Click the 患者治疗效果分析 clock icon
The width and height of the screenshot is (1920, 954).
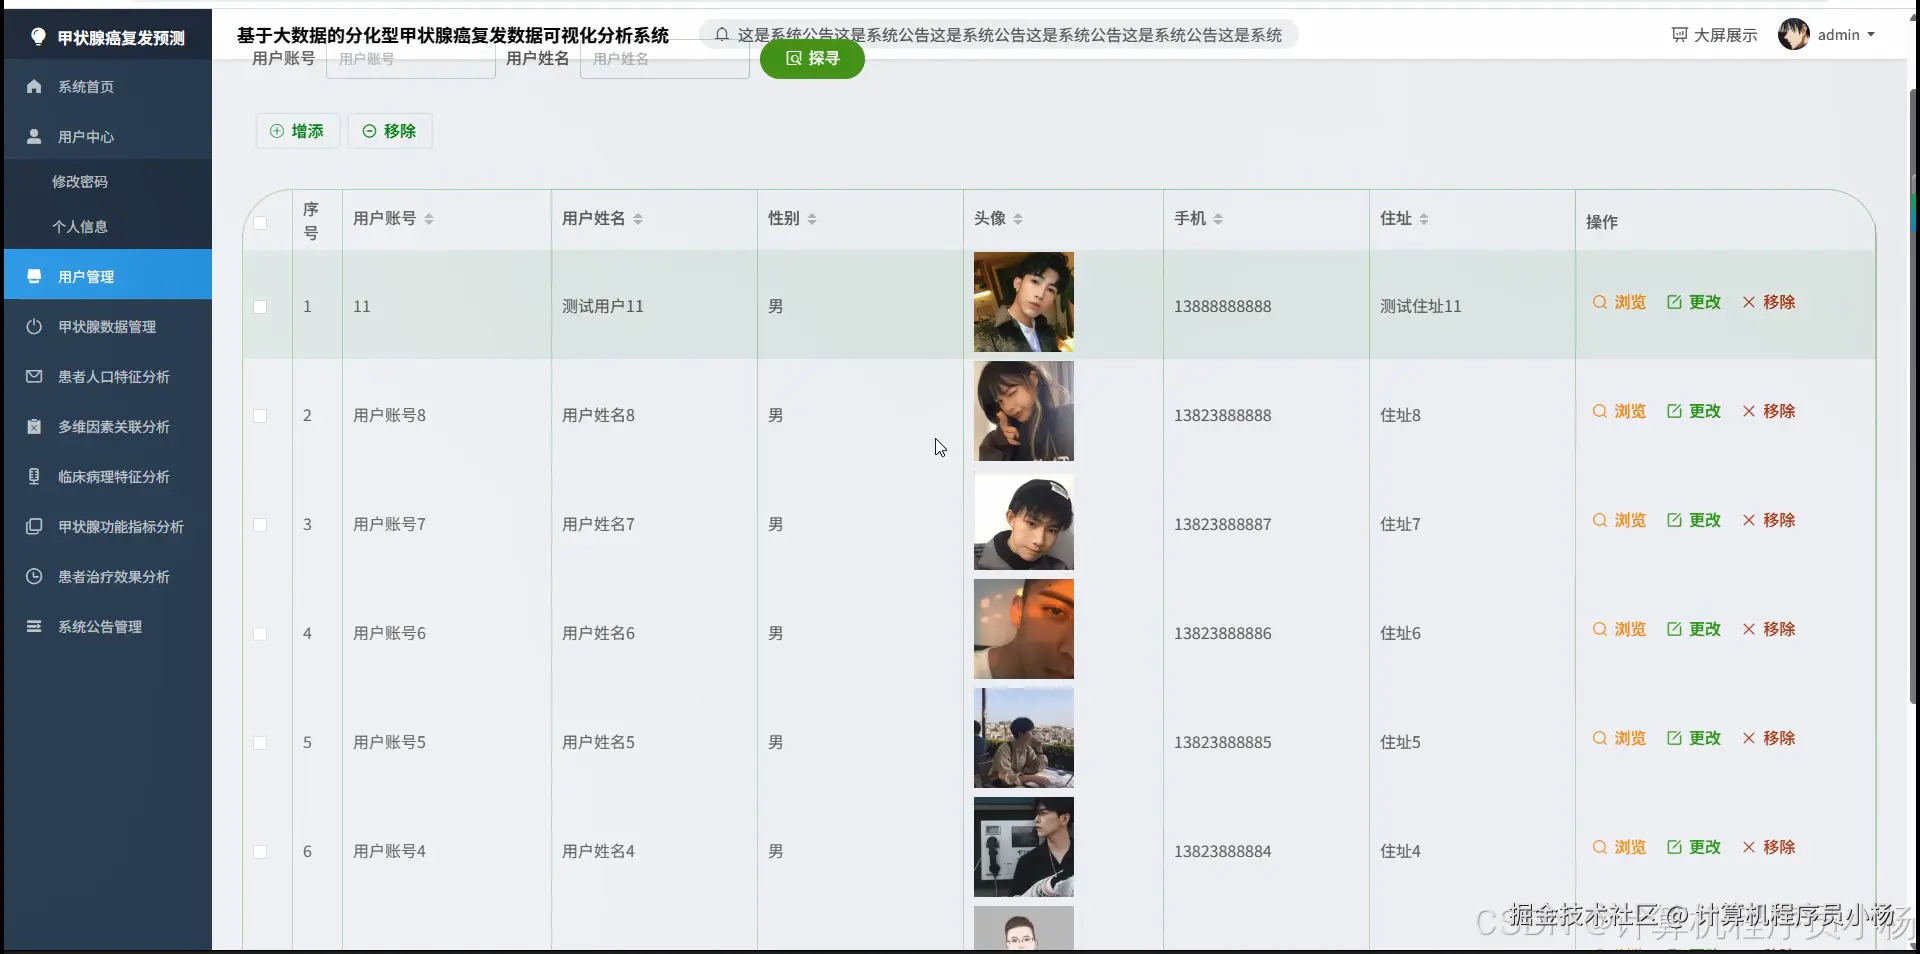click(34, 577)
